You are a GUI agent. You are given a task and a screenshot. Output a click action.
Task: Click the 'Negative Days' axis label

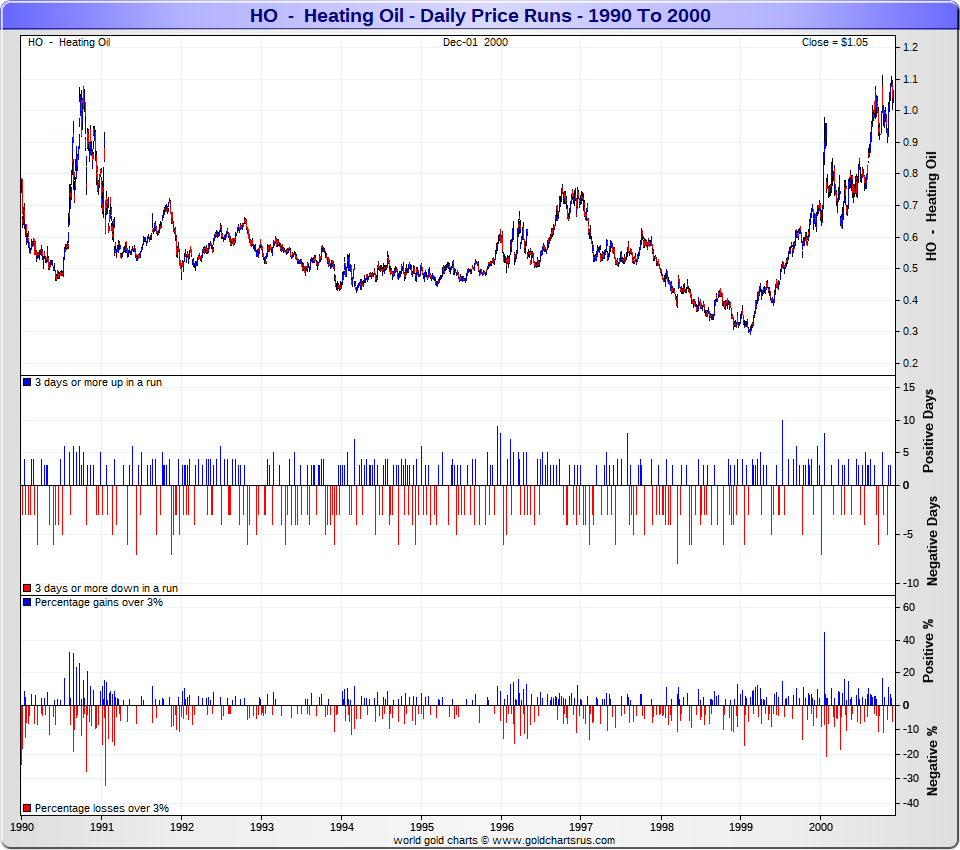point(931,540)
